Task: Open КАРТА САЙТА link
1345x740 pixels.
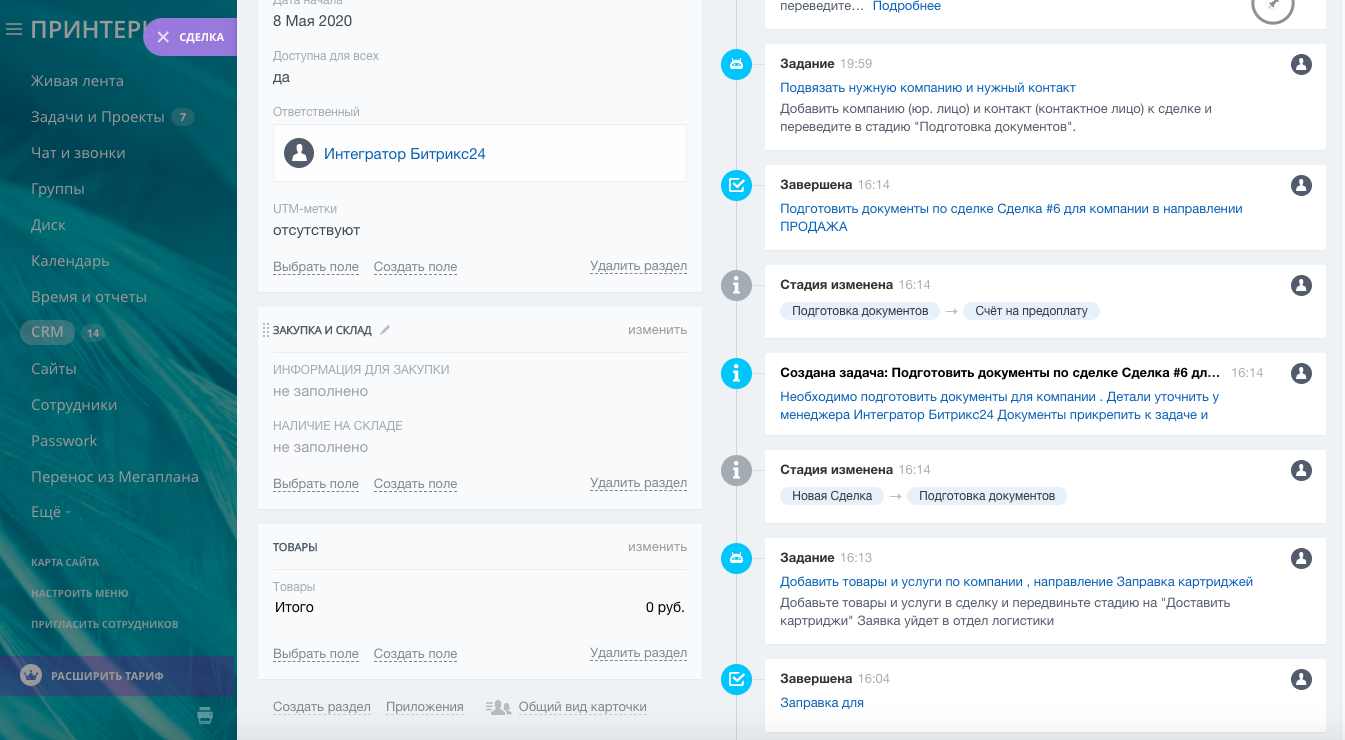Action: pyautogui.click(x=65, y=562)
